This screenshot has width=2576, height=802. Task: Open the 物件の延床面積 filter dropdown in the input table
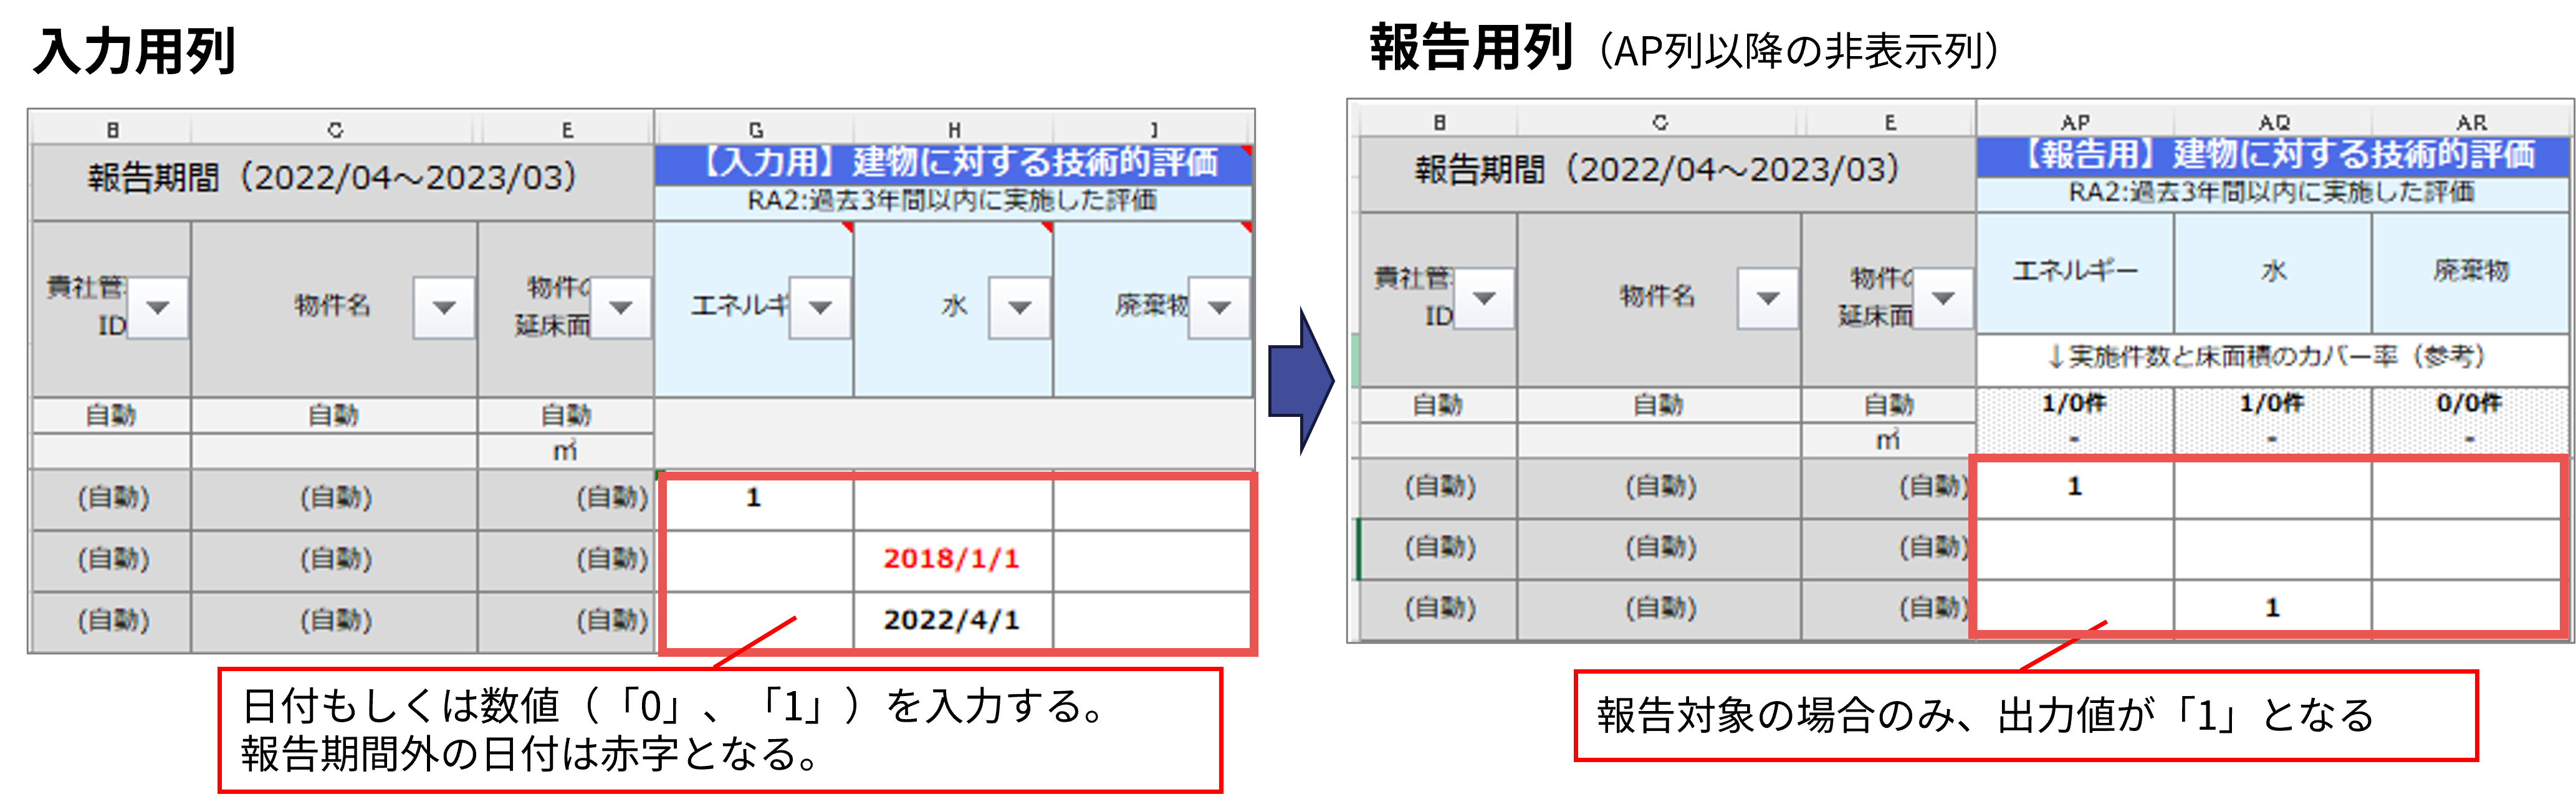(x=621, y=307)
